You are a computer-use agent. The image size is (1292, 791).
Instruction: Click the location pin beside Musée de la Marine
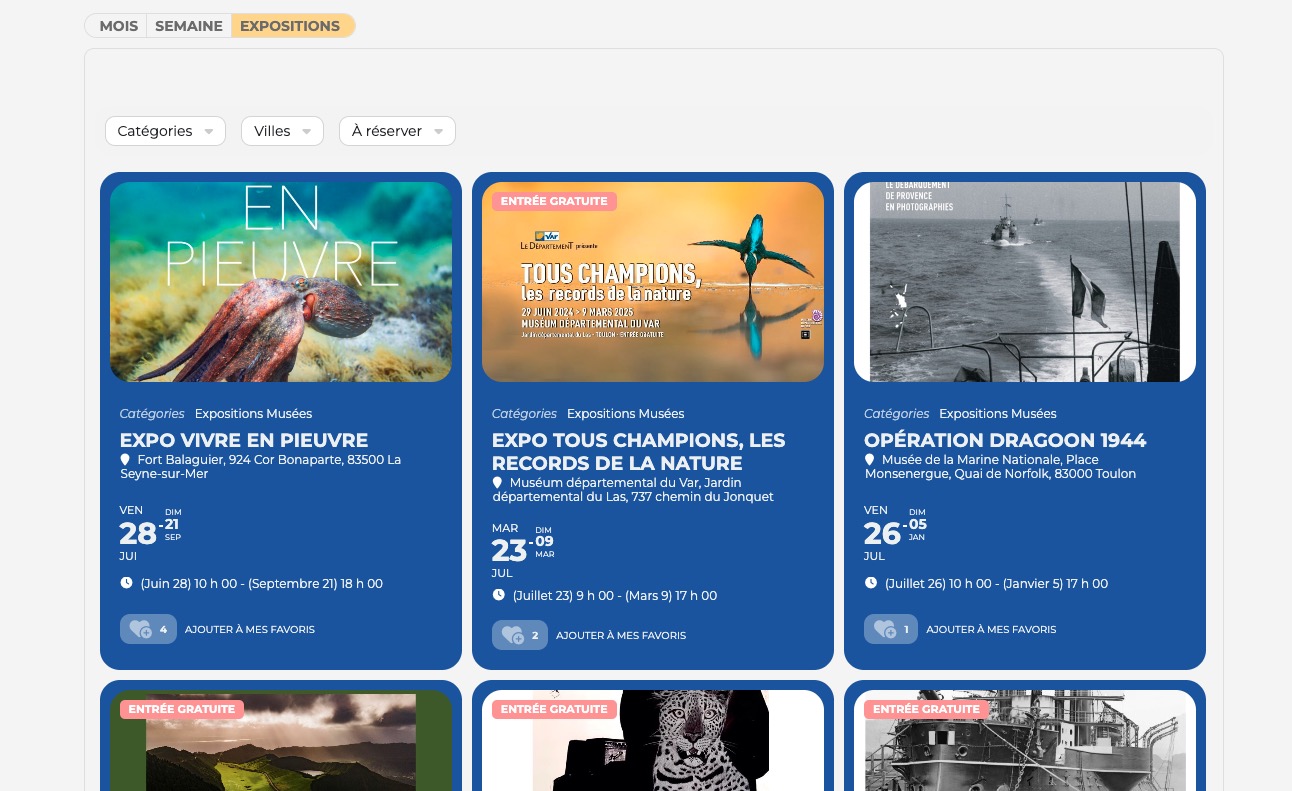point(869,460)
